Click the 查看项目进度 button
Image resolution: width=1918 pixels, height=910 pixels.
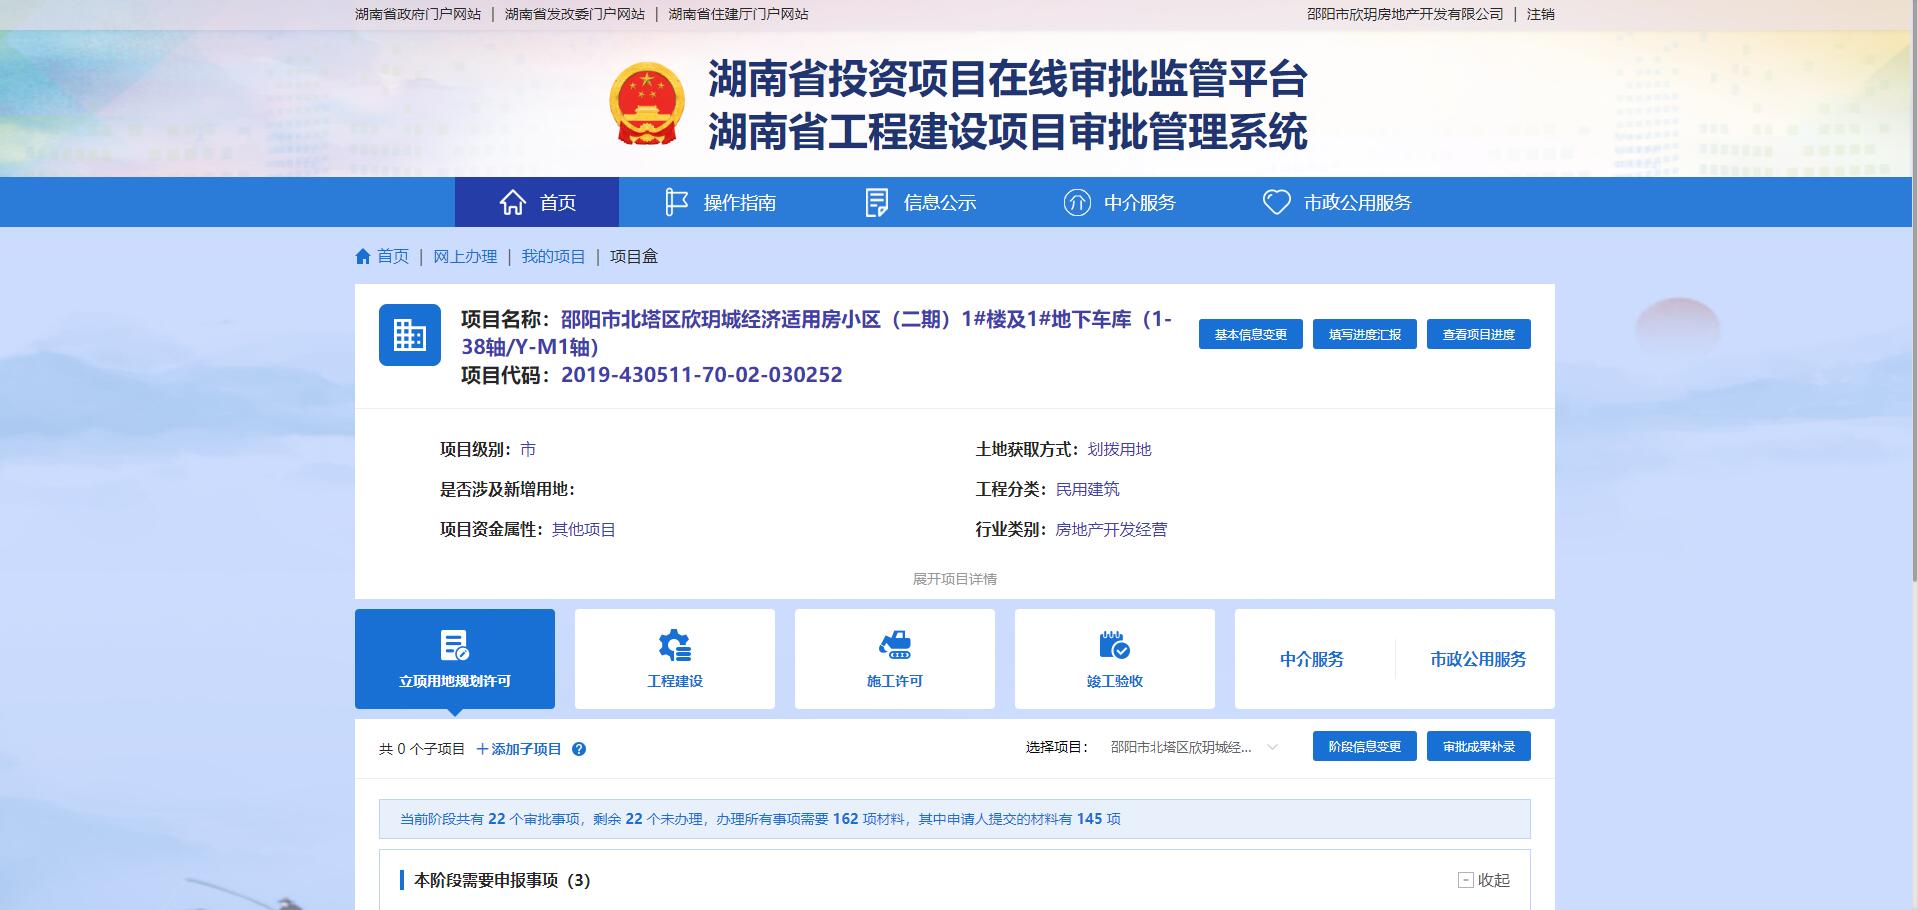(1479, 334)
